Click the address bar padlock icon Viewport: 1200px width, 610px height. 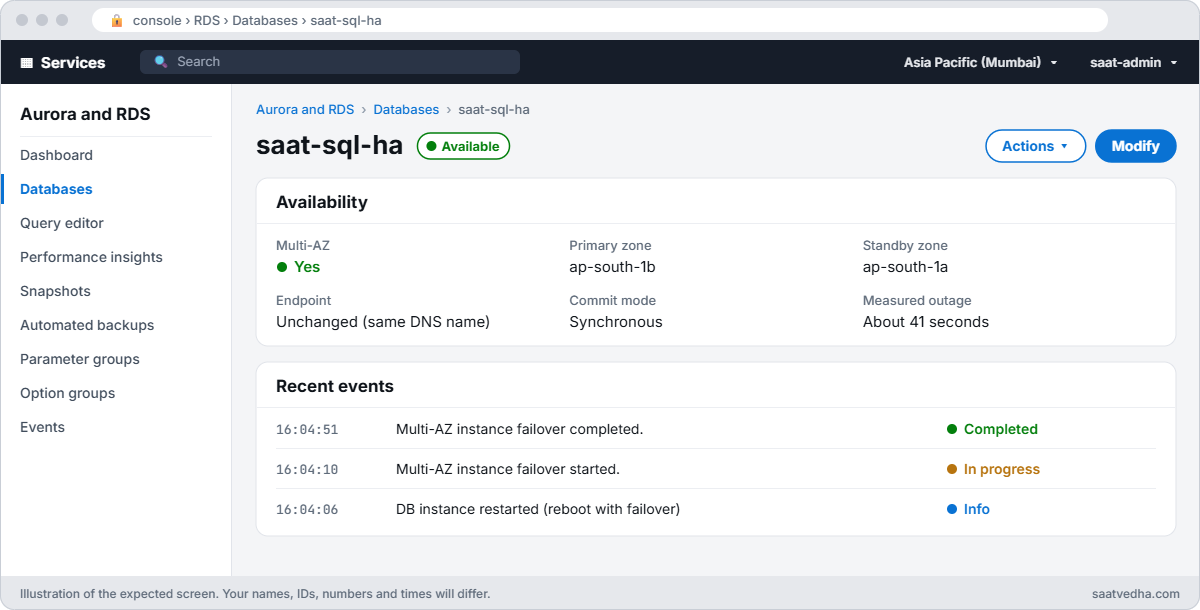[x=117, y=20]
